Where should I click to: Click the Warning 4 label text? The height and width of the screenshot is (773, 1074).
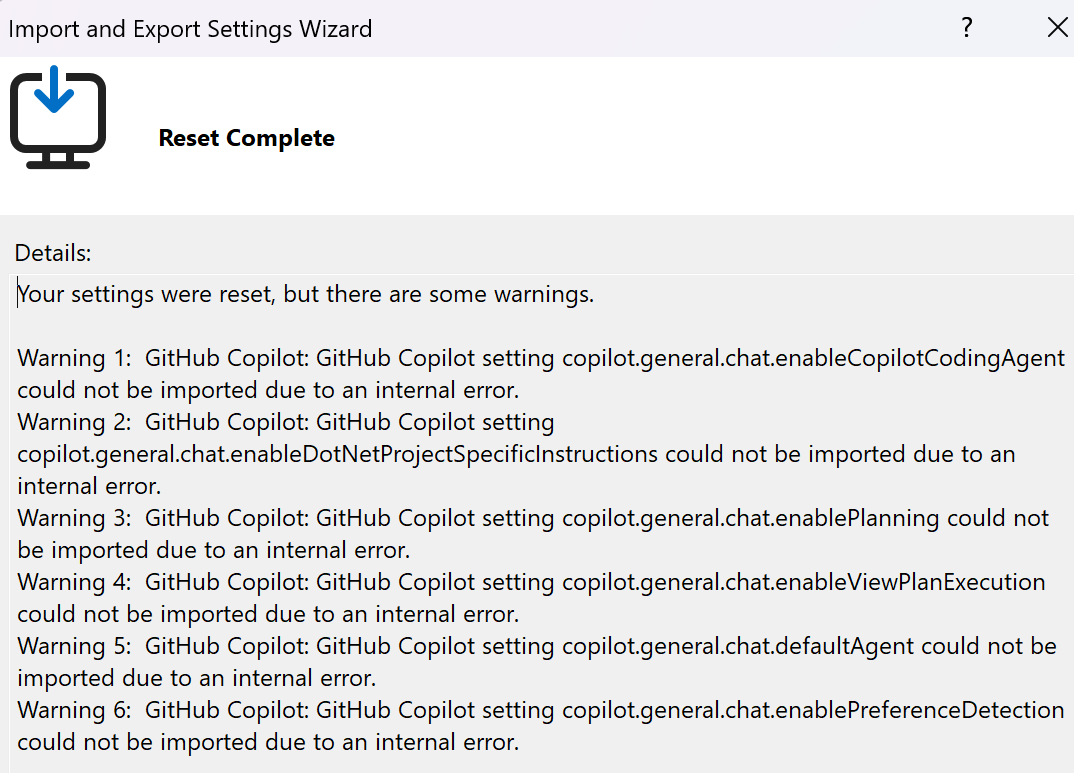click(74, 582)
